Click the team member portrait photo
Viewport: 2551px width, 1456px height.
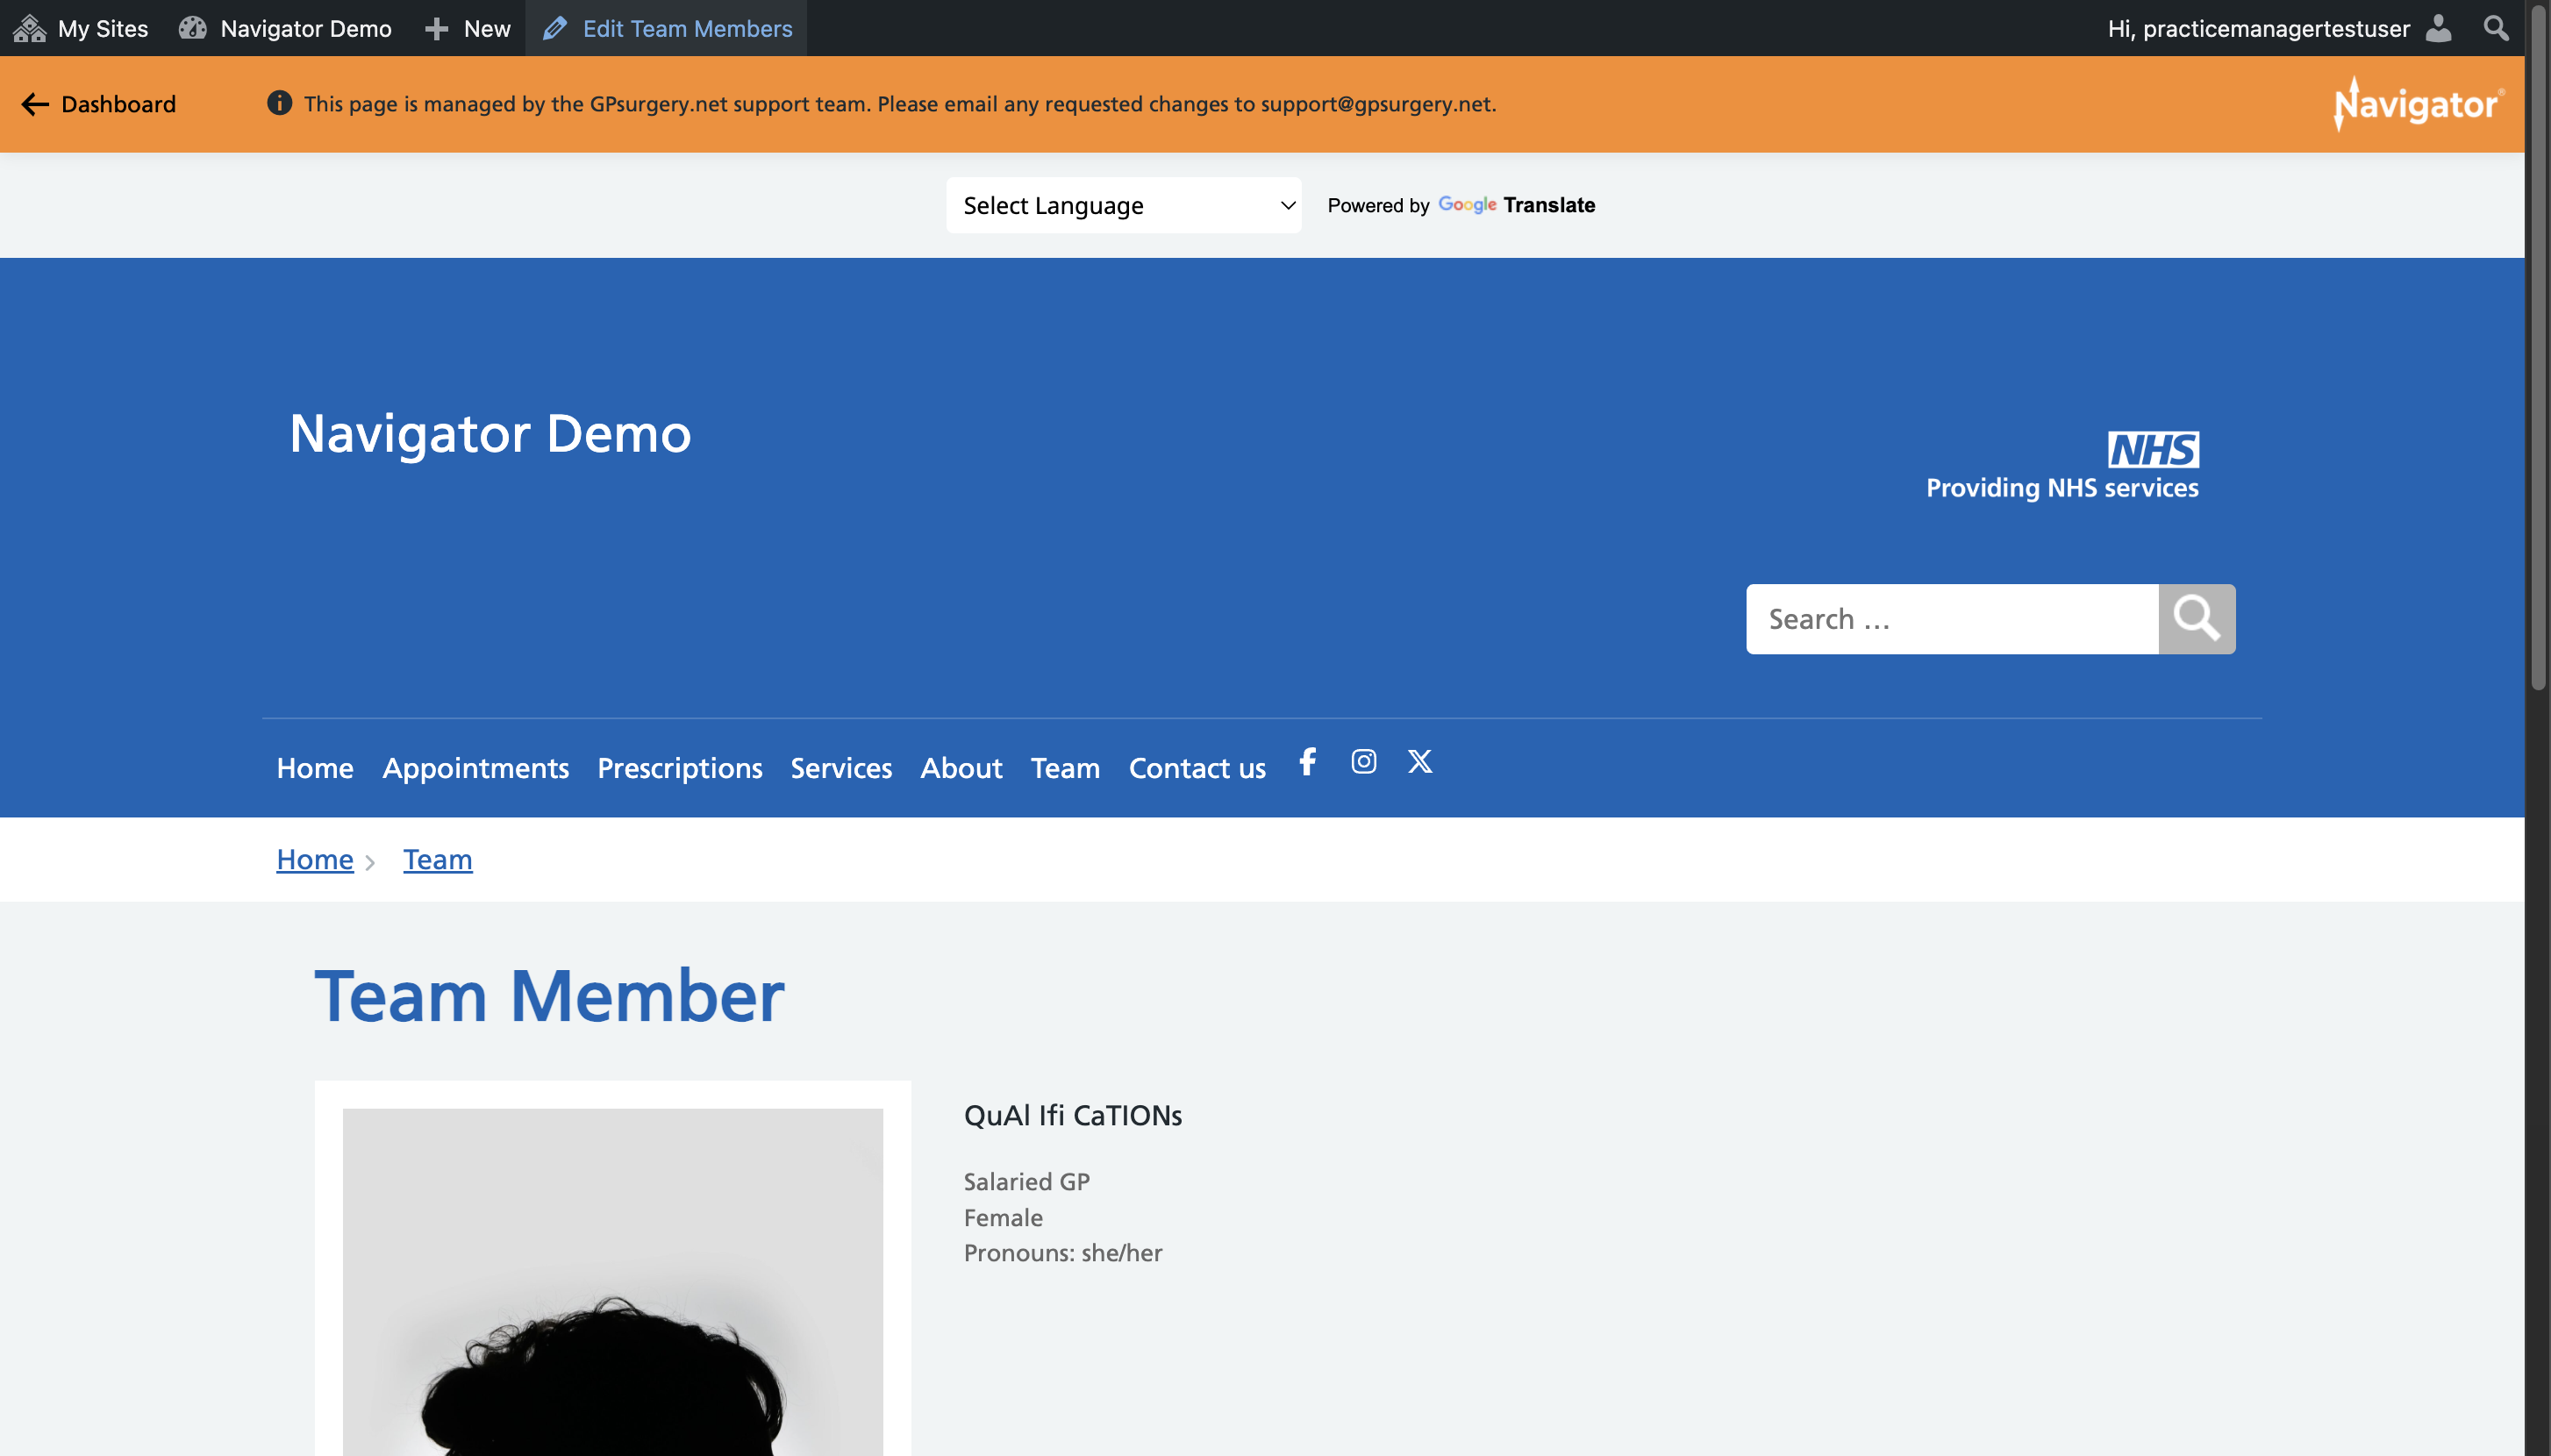[612, 1281]
